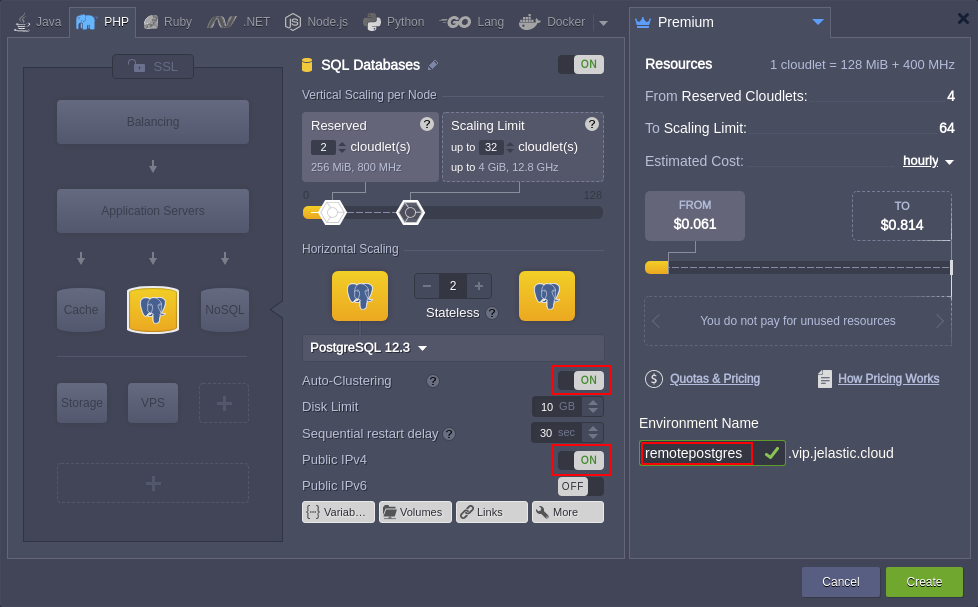Screen dimensions: 978x607
Task: Open the How Pricing Works link
Action: 888,379
